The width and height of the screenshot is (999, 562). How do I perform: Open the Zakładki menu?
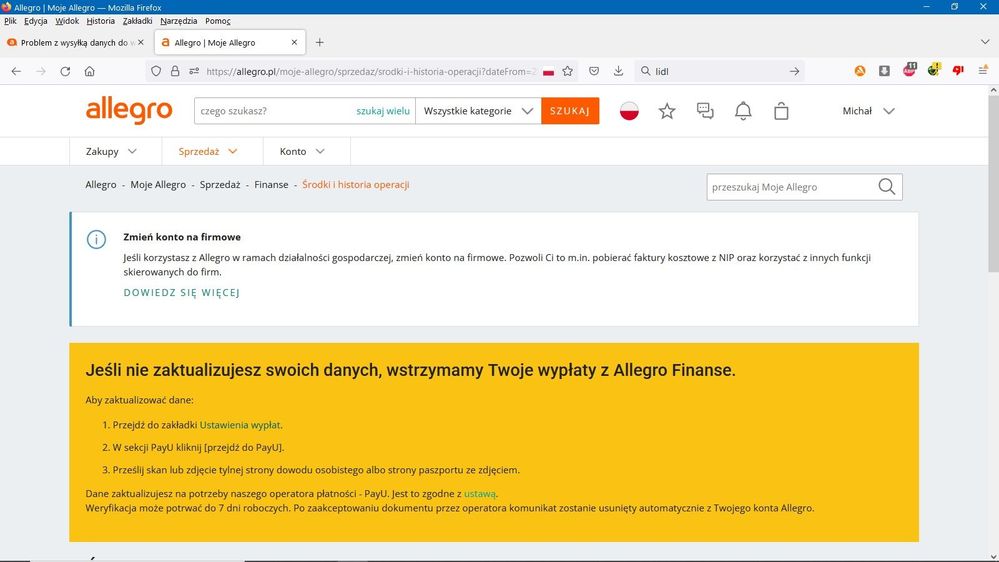pyautogui.click(x=138, y=21)
